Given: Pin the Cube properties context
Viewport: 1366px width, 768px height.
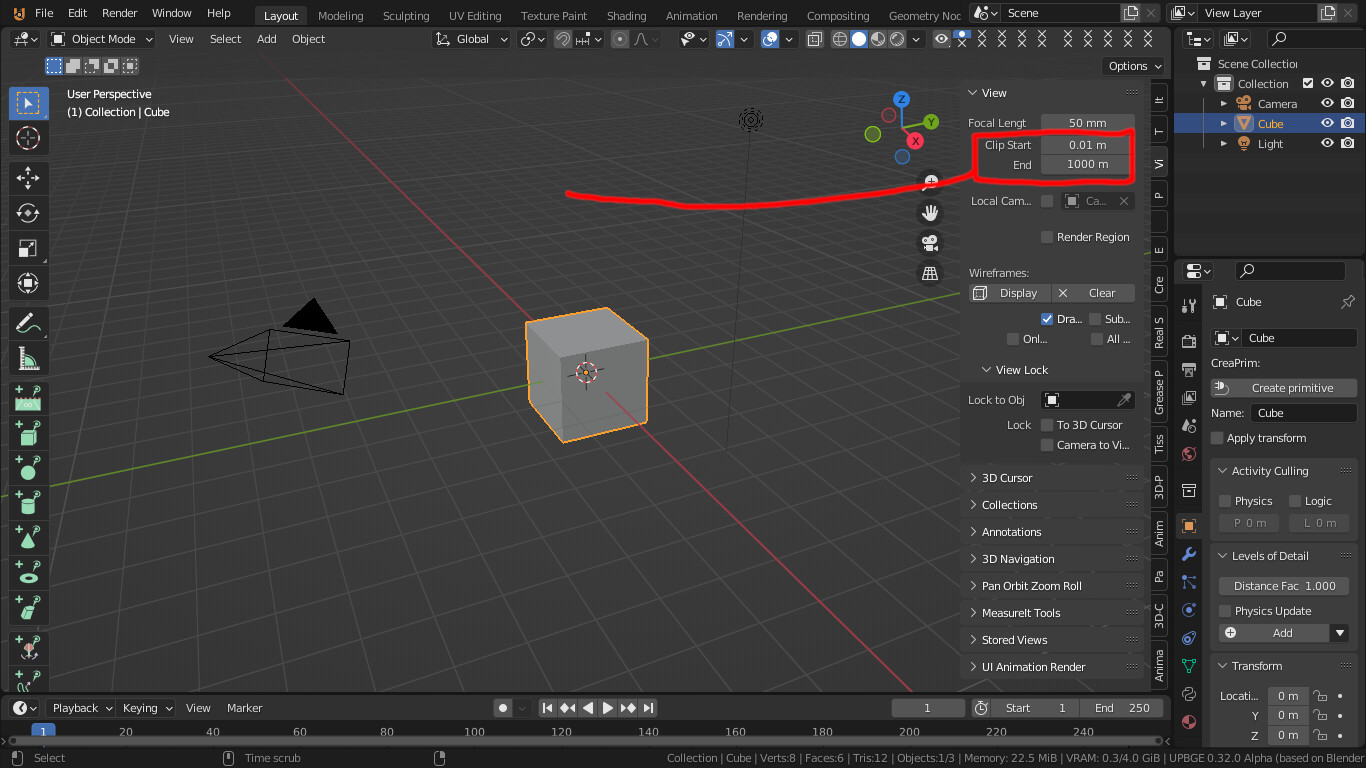Looking at the screenshot, I should pos(1347,302).
